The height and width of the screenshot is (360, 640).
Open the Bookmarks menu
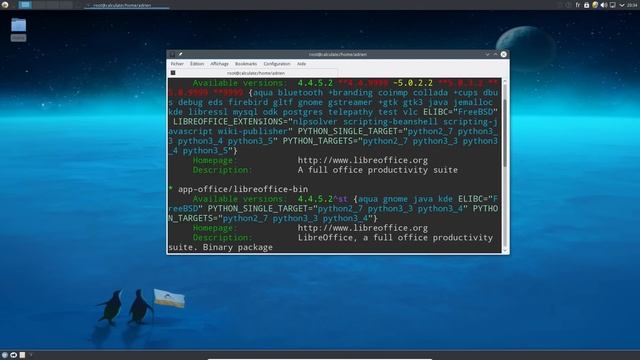(x=246, y=64)
